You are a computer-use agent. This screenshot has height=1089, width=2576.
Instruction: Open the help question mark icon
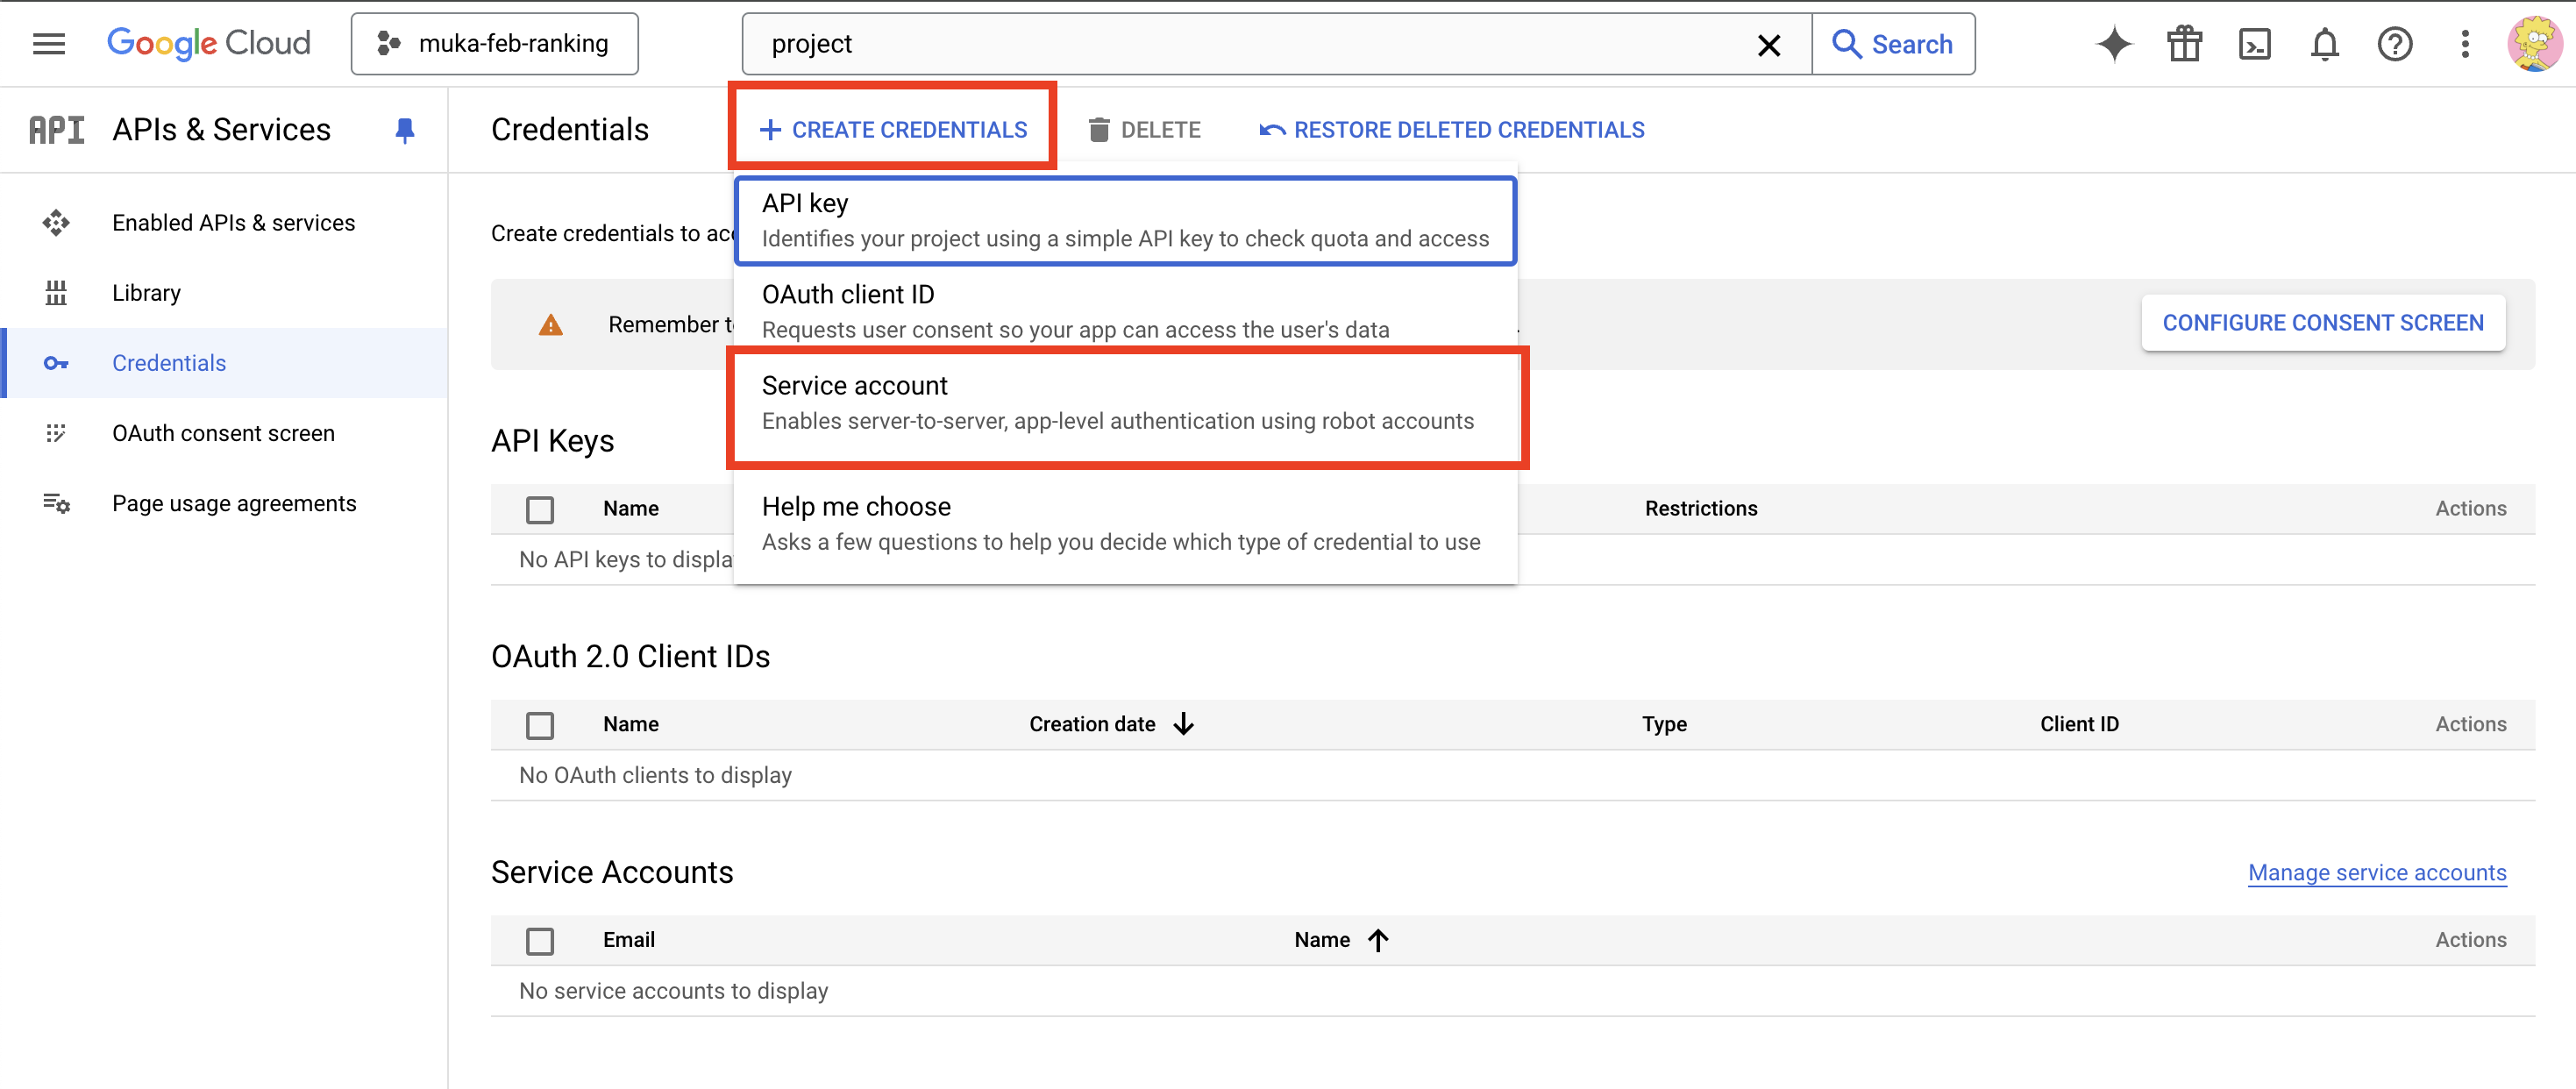coord(2394,44)
